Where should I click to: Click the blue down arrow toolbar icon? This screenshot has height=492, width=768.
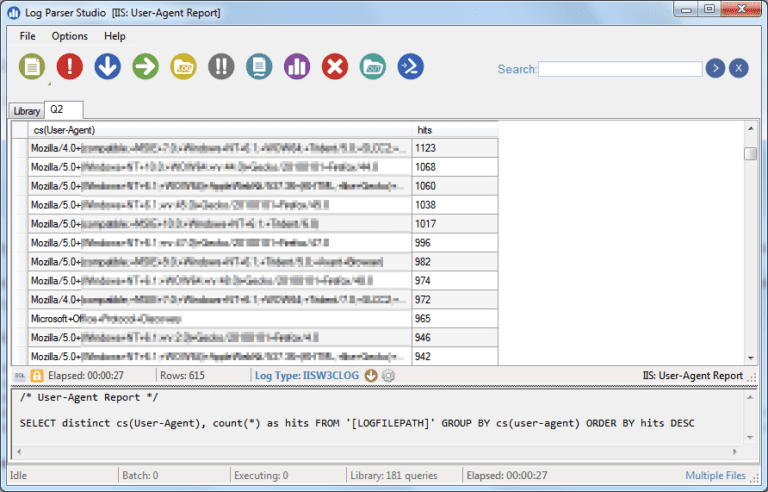click(x=108, y=67)
